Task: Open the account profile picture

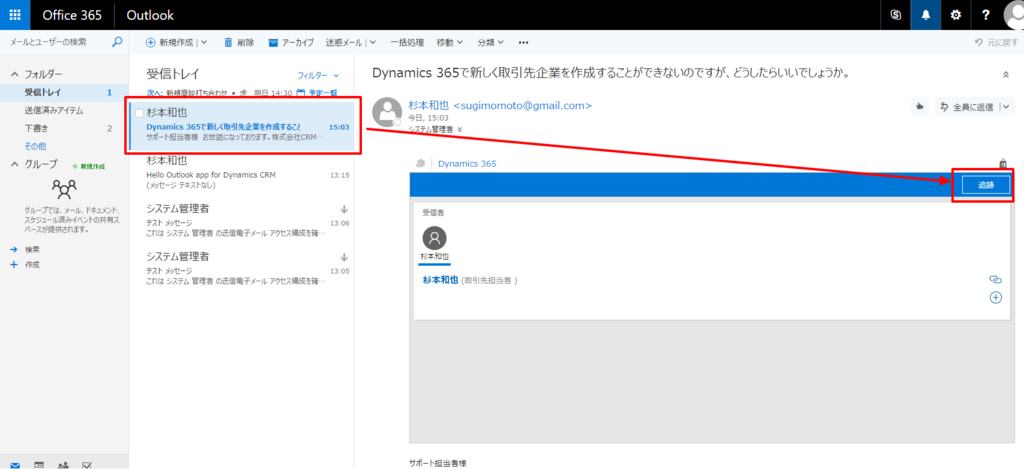Action: pos(1013,15)
